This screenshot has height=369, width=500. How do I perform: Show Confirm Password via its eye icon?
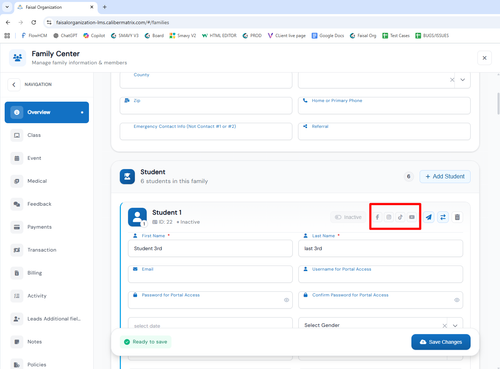pyautogui.click(x=457, y=300)
